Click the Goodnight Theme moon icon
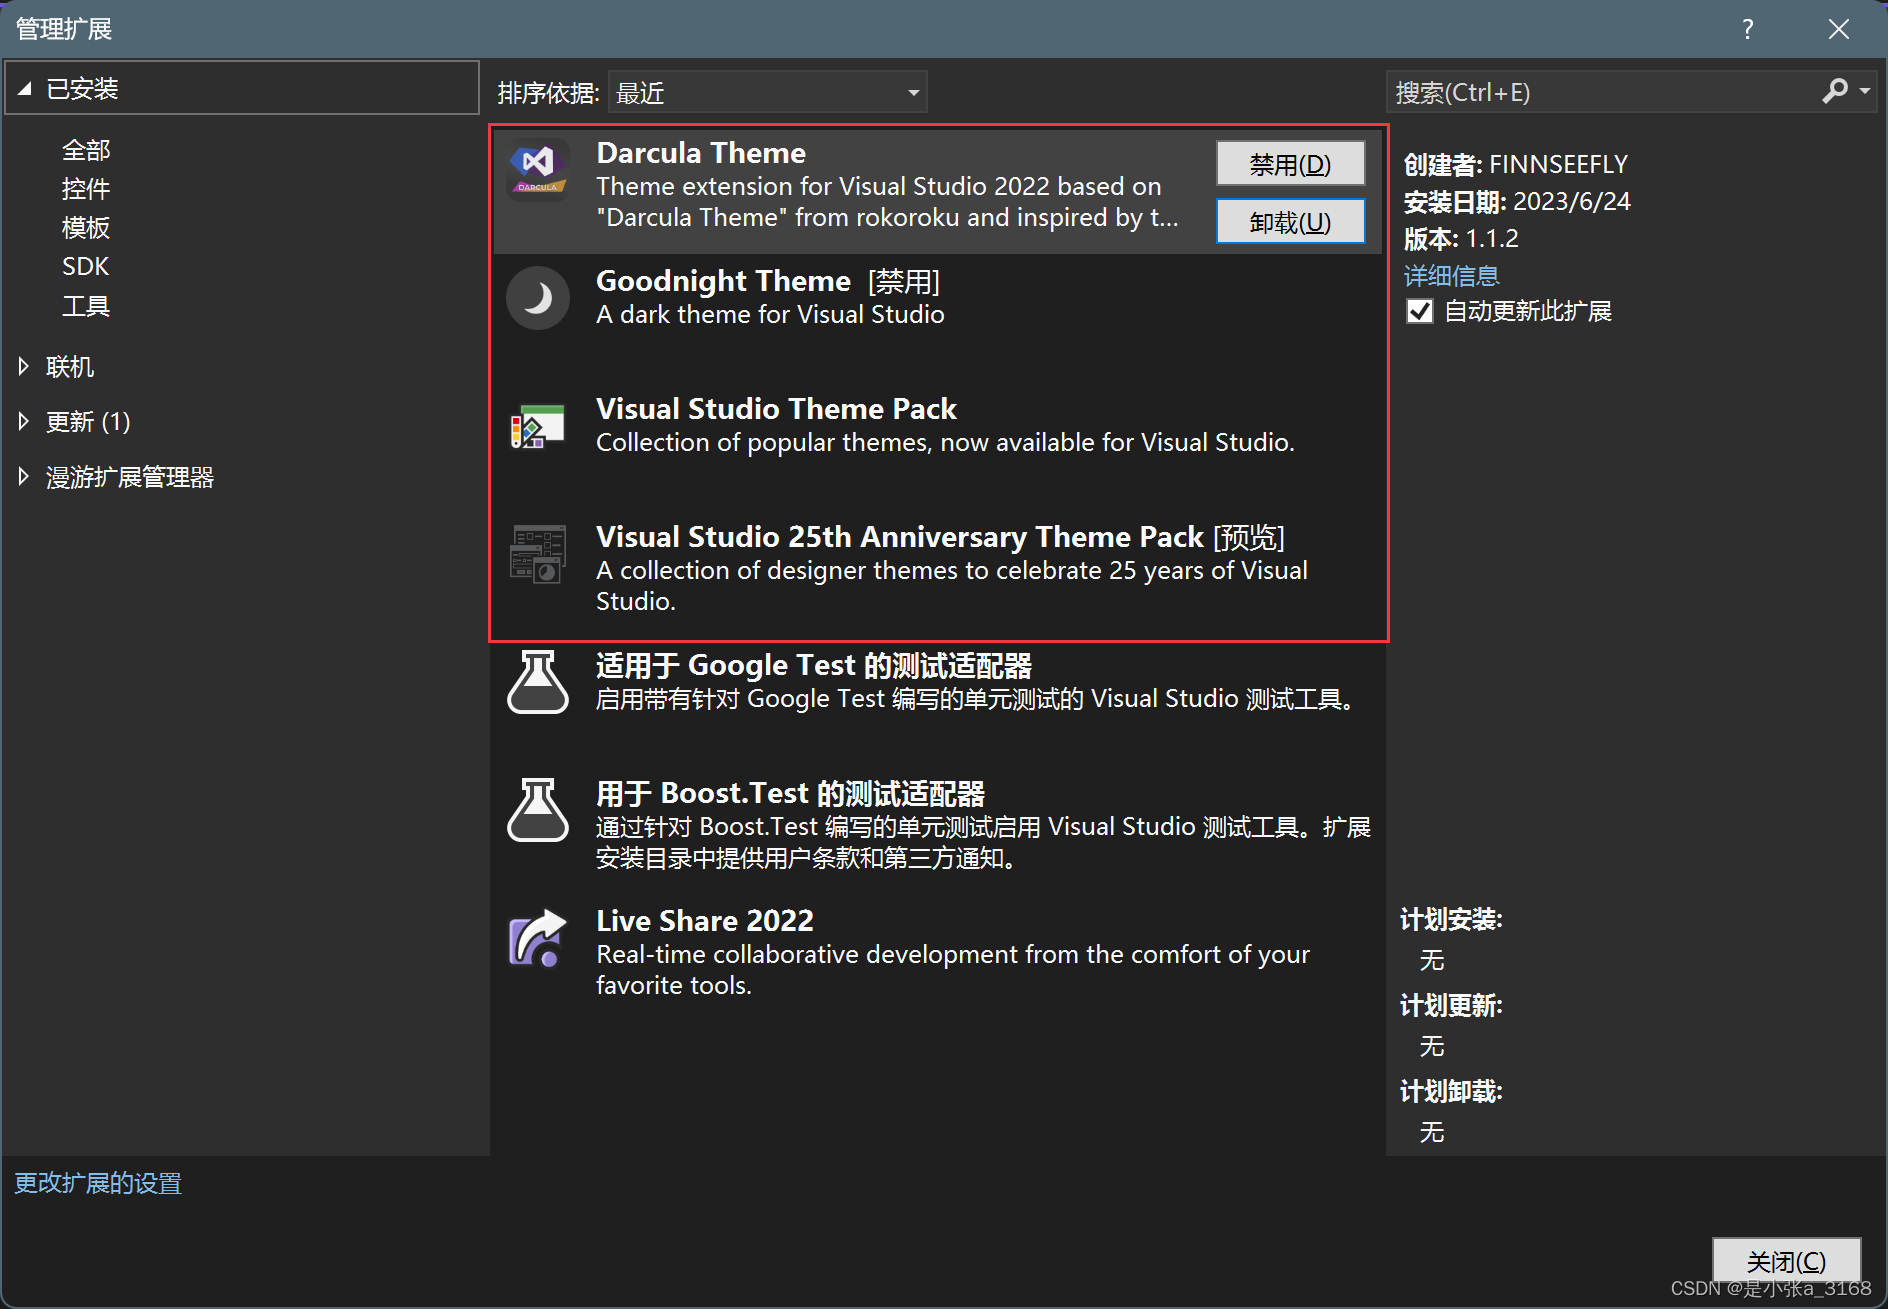Screen dimensions: 1888x1309 point(538,298)
